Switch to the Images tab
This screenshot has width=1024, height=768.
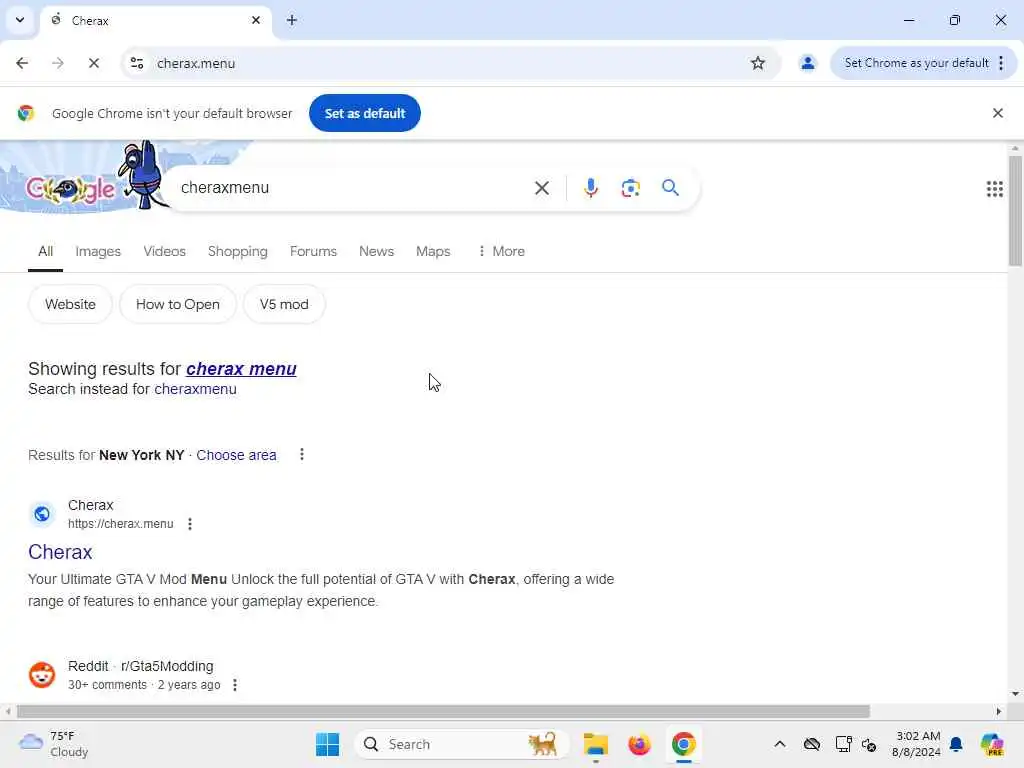pos(98,251)
